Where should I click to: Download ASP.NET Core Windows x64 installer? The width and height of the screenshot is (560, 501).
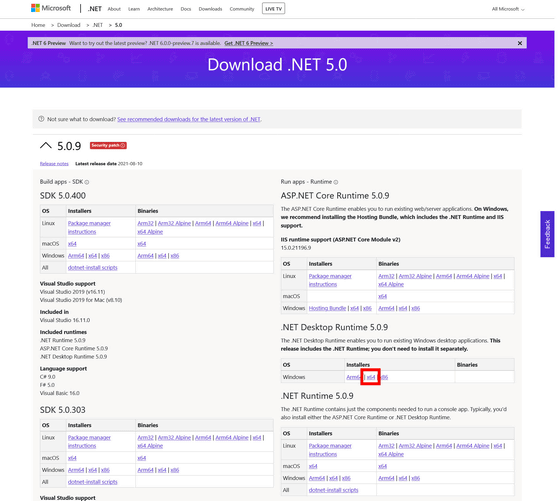point(355,308)
